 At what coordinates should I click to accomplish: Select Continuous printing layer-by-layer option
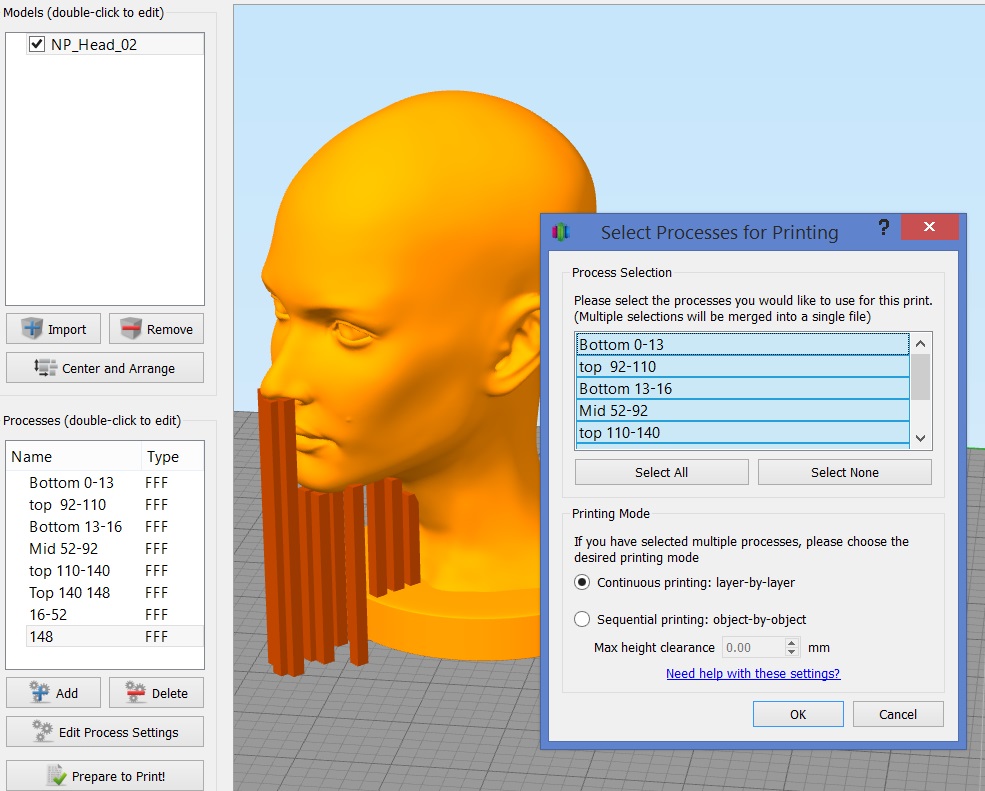[582, 582]
